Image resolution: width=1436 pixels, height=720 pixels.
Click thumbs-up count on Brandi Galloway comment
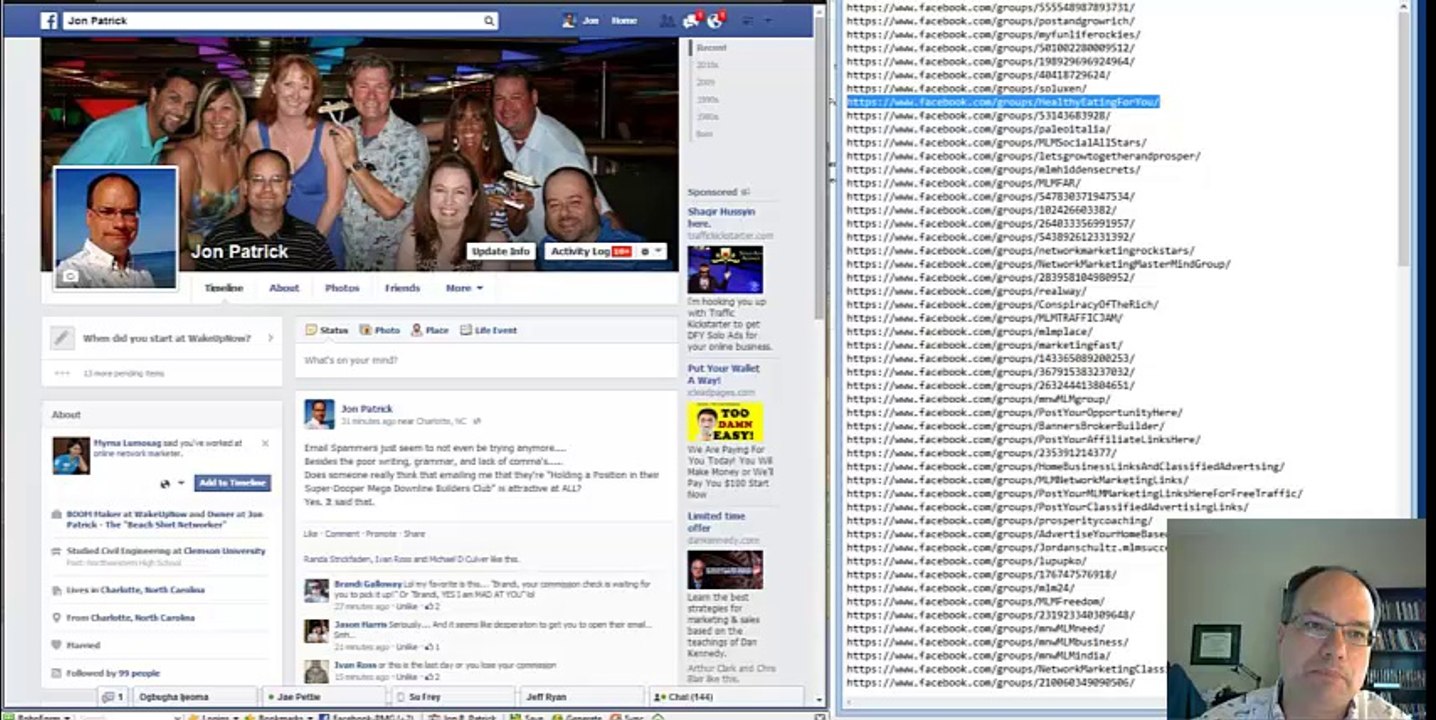tap(431, 607)
